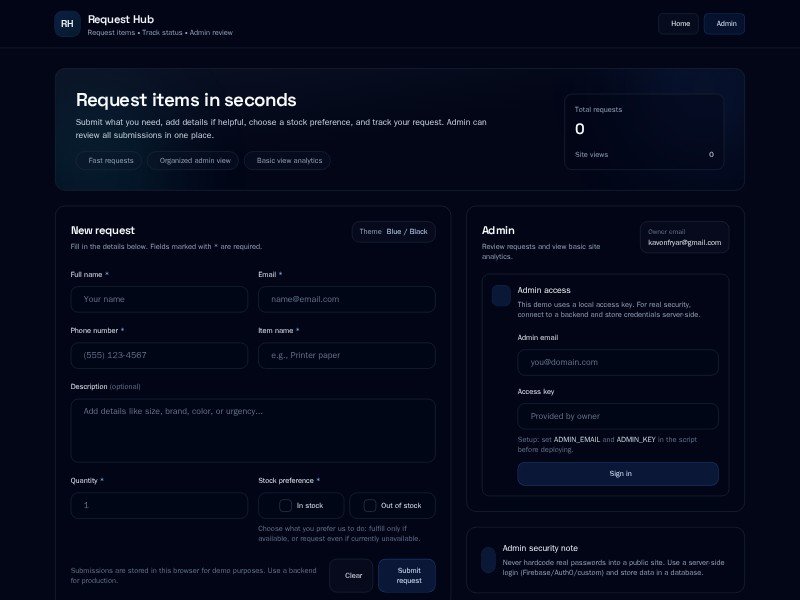Toggle the Blue / Black theme switch

click(x=393, y=232)
